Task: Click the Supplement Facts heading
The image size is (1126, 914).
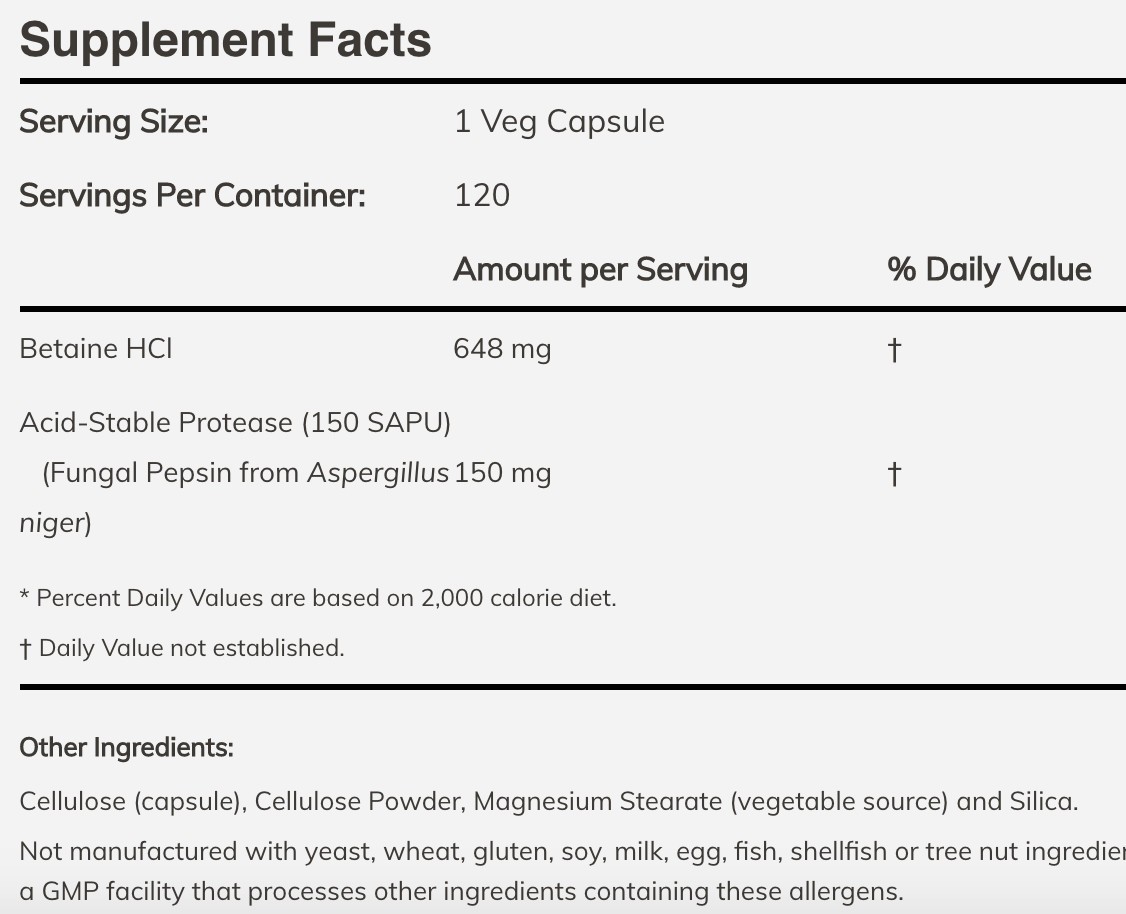Action: point(225,39)
